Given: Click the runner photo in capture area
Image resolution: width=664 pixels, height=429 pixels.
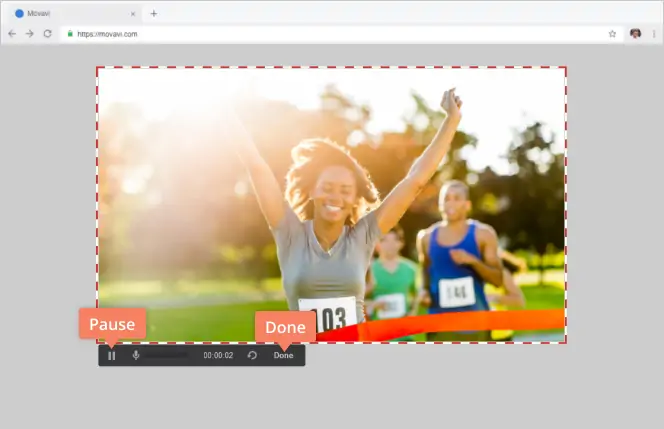Looking at the screenshot, I should click(x=332, y=205).
